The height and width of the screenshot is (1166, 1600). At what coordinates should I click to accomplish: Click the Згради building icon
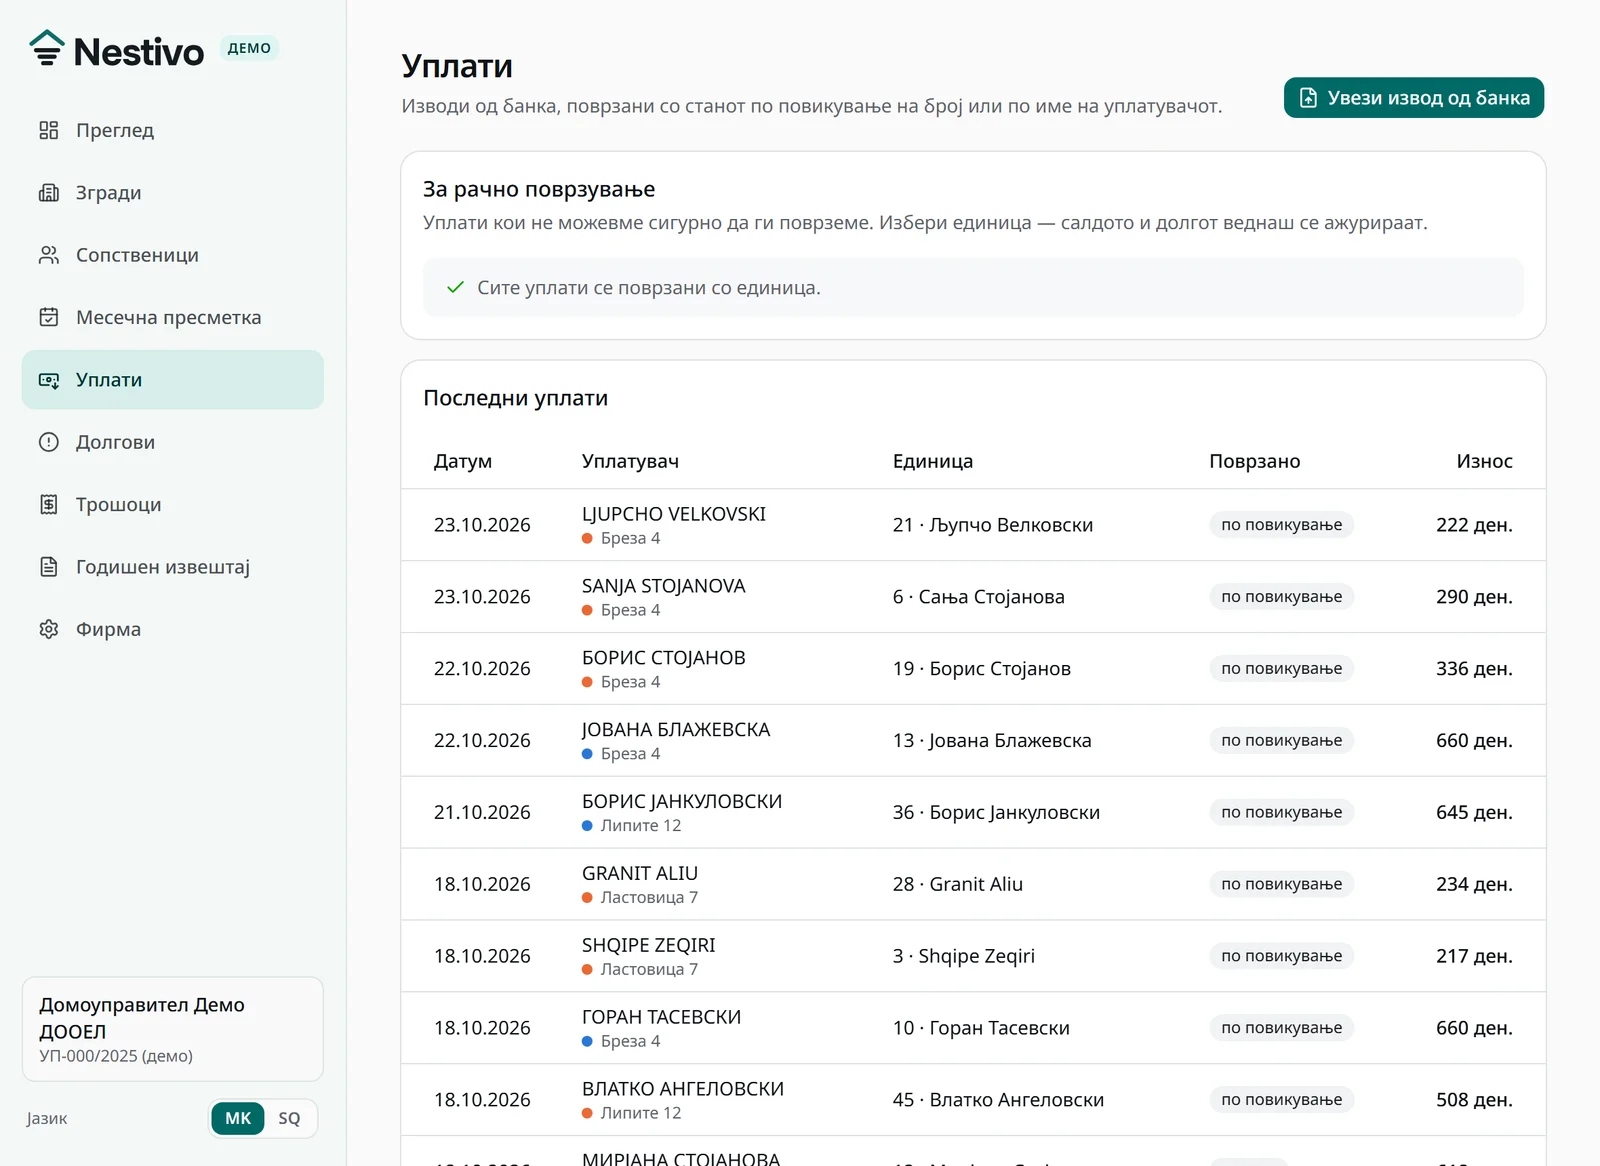[x=49, y=193]
